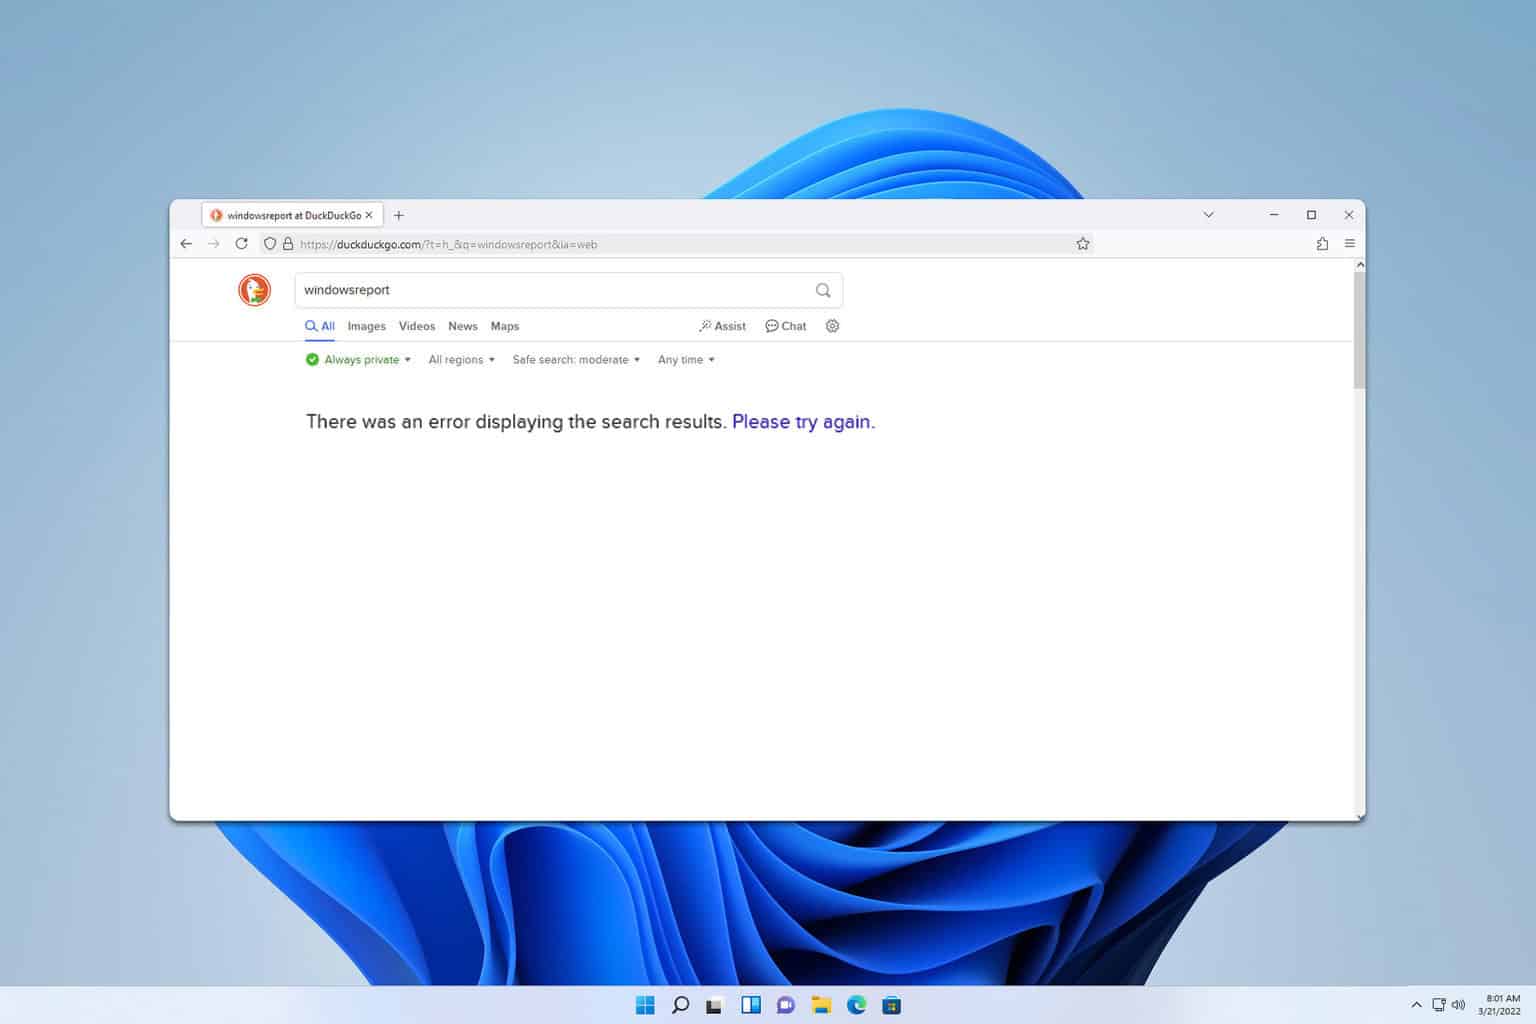Expand the Always private dropdown
The height and width of the screenshot is (1024, 1536).
pos(358,360)
